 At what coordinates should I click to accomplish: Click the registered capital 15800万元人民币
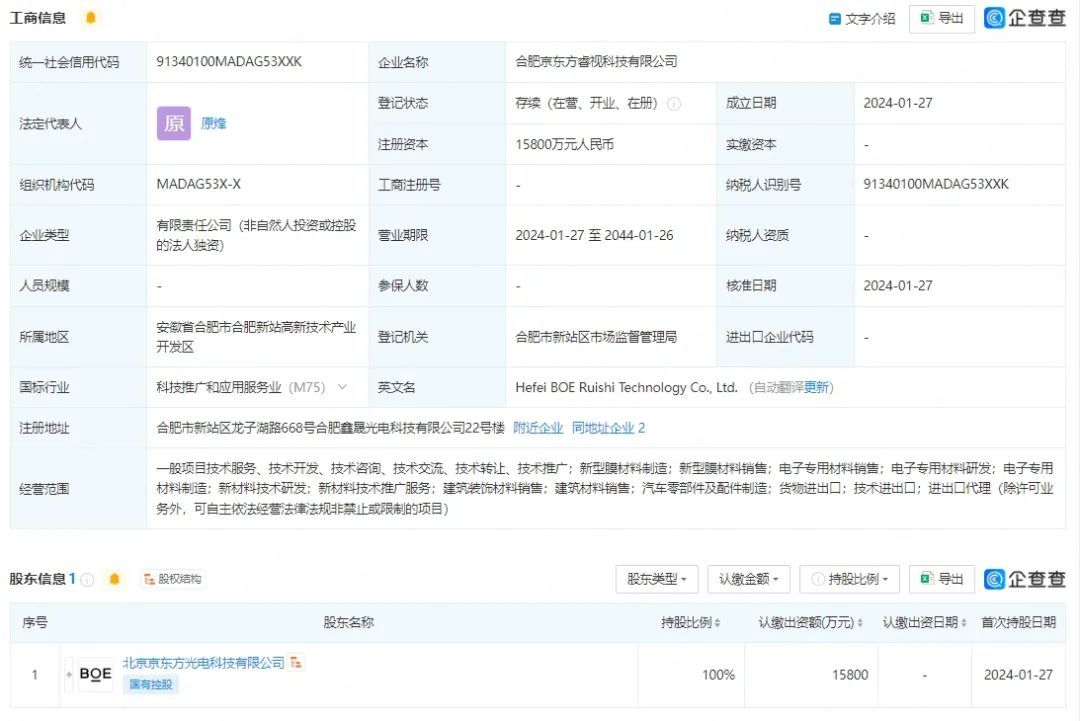564,145
